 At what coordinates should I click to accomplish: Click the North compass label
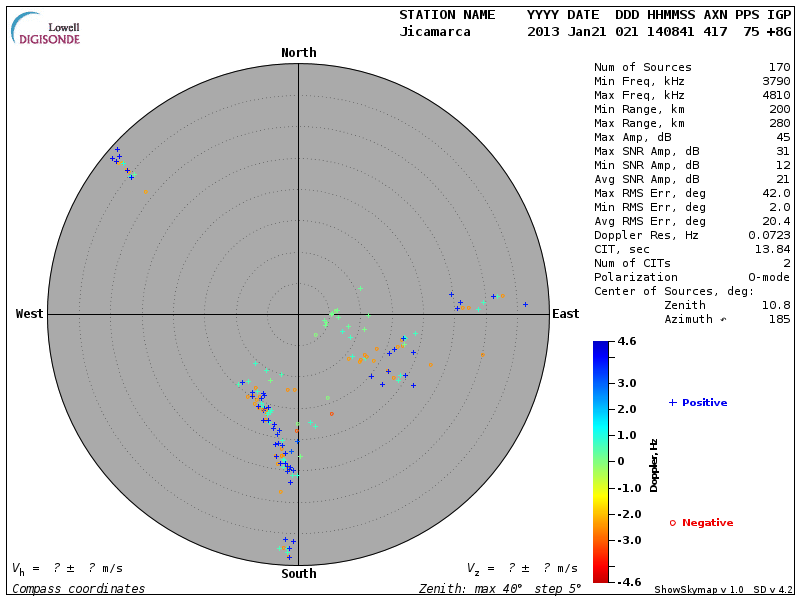[298, 53]
